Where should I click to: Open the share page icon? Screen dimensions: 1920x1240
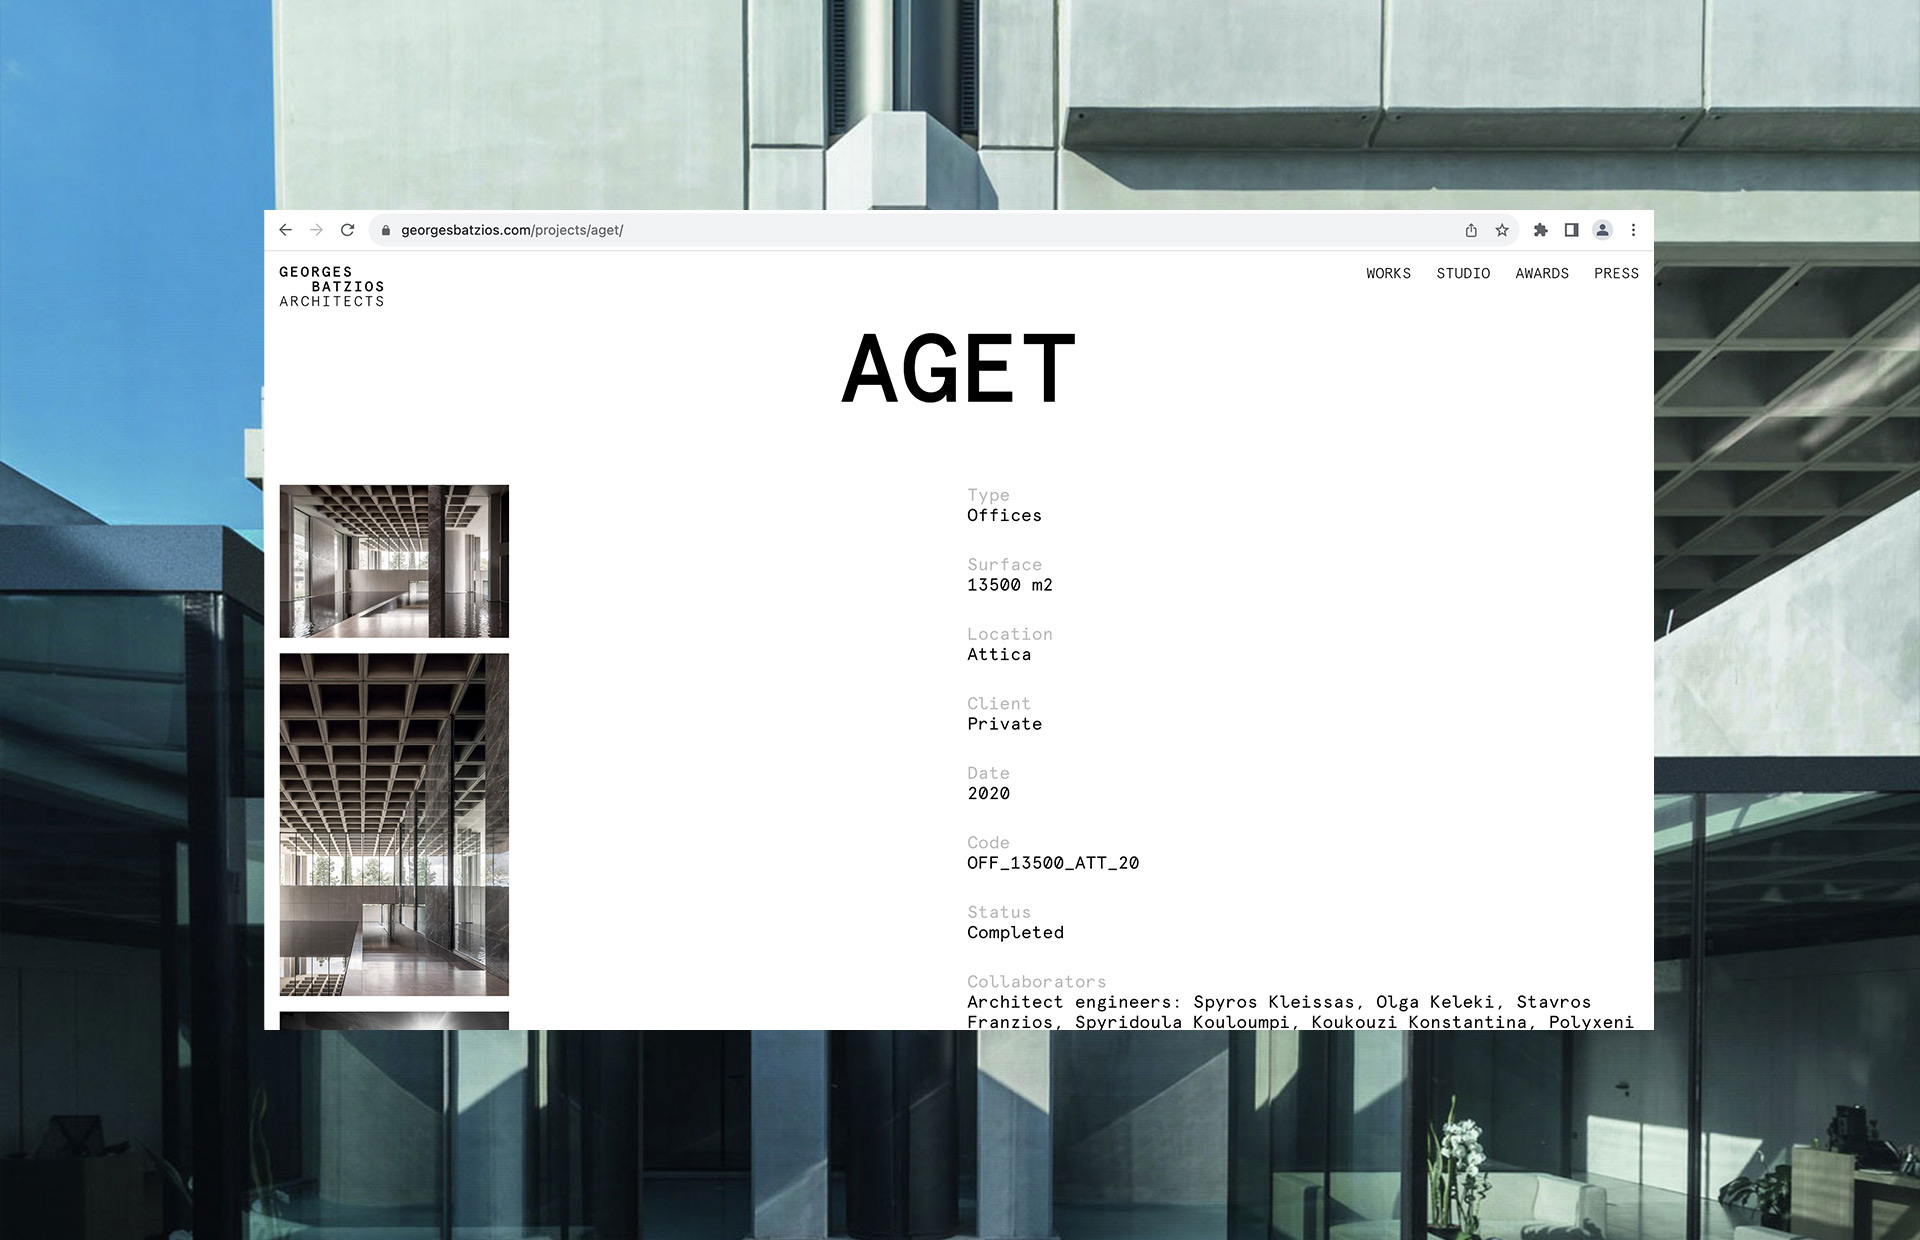1471,230
